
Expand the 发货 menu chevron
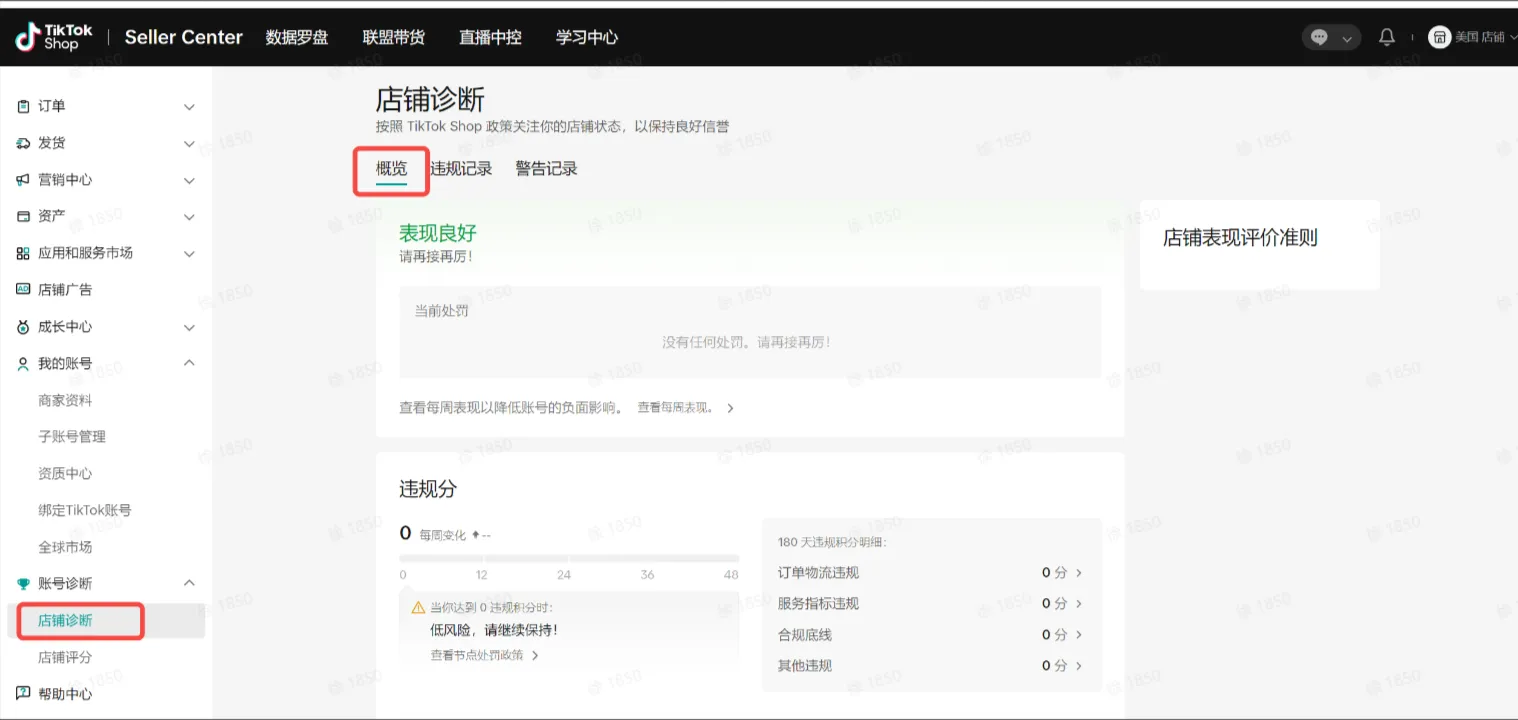(x=189, y=144)
